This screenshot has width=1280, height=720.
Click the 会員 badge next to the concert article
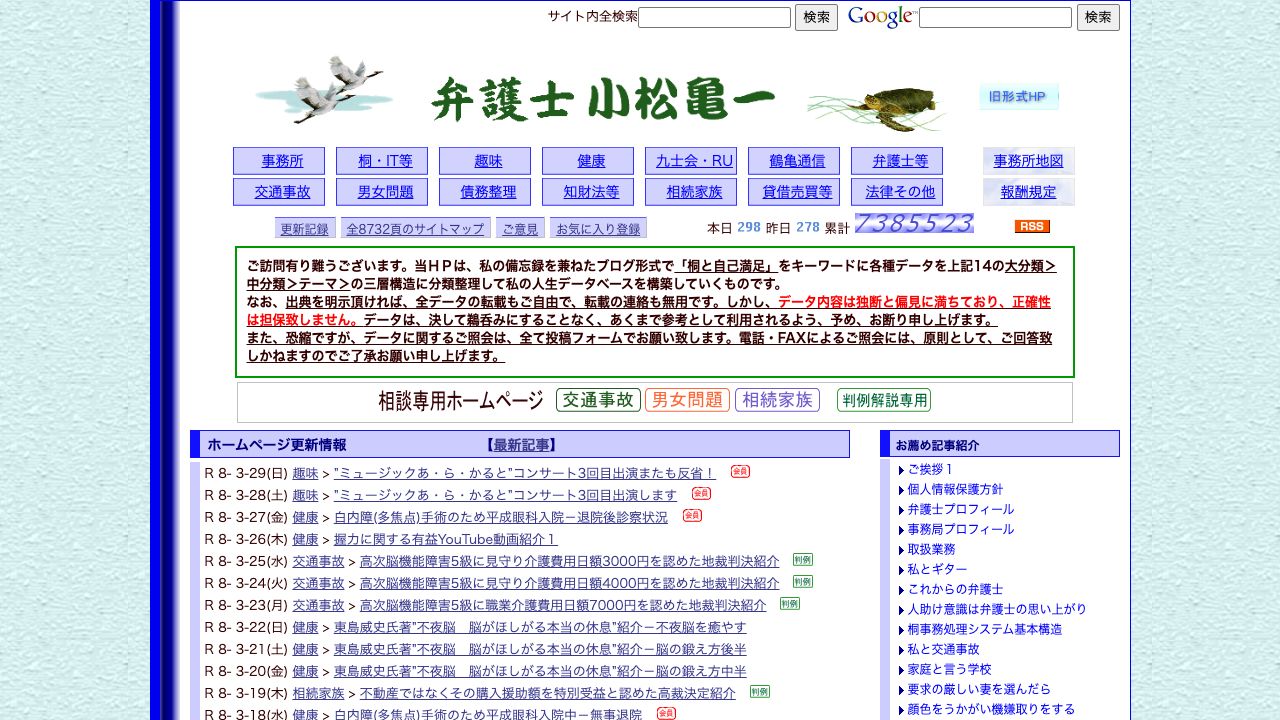[740, 471]
